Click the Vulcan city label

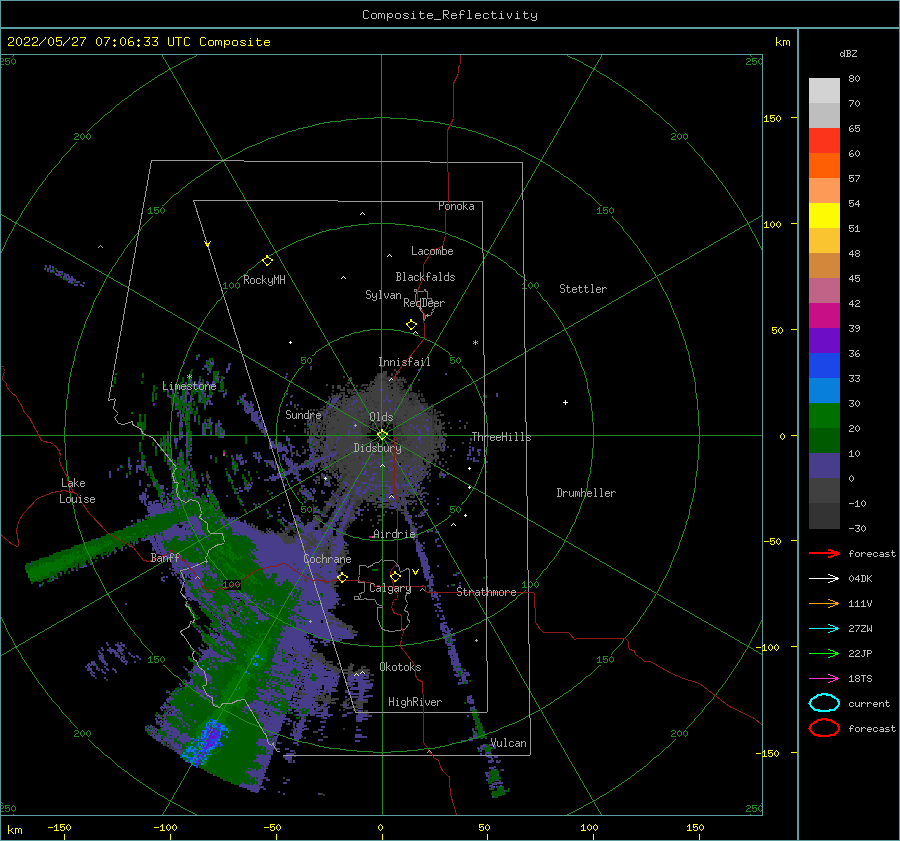pyautogui.click(x=508, y=743)
